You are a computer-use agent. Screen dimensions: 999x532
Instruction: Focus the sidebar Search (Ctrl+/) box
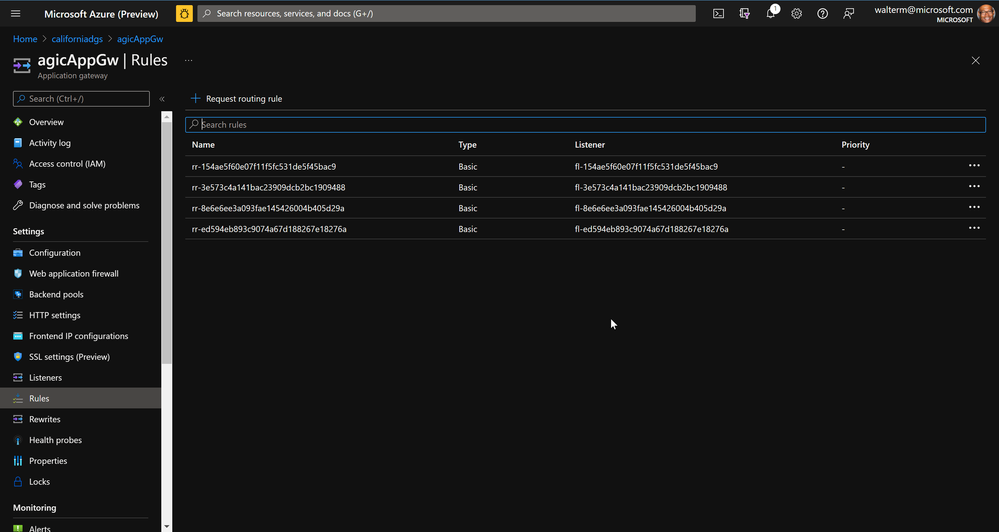pyautogui.click(x=82, y=99)
